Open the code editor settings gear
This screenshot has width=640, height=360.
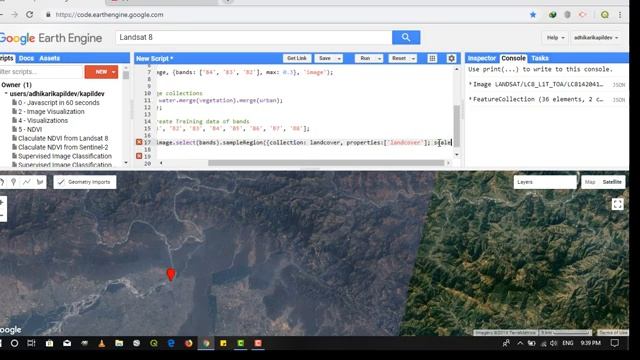[451, 58]
